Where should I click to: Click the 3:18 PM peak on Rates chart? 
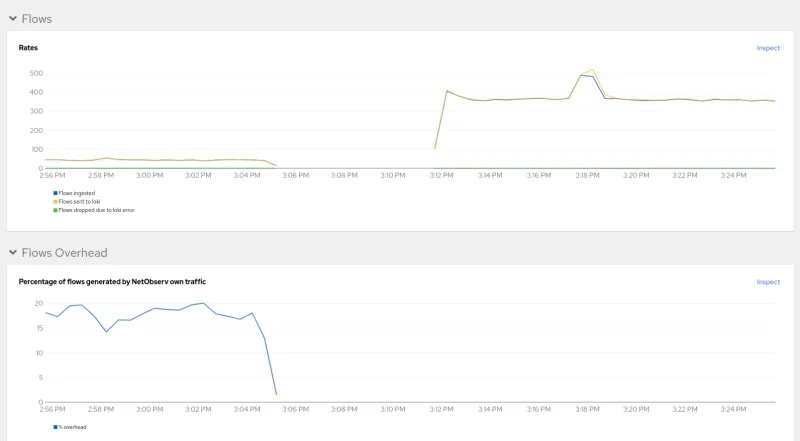(592, 70)
